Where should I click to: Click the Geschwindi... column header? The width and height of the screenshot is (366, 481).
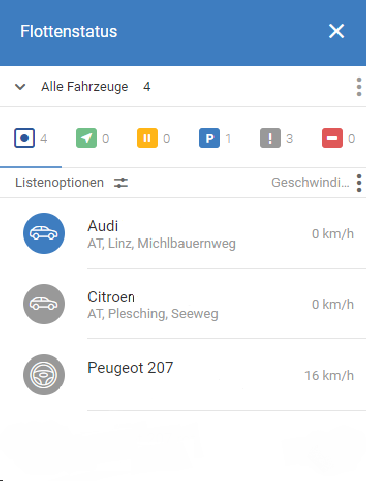(310, 183)
